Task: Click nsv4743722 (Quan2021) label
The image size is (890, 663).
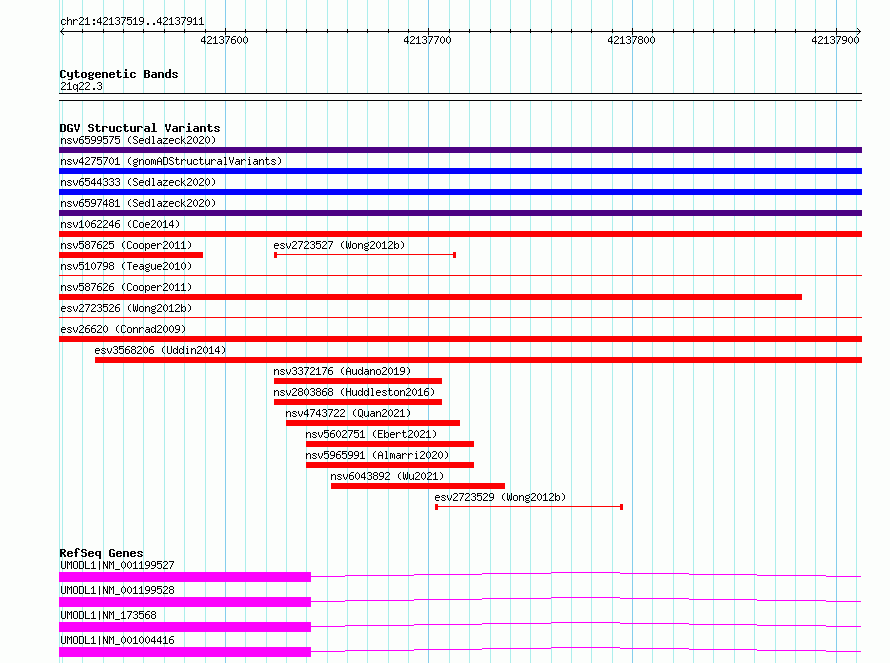Action: (348, 413)
